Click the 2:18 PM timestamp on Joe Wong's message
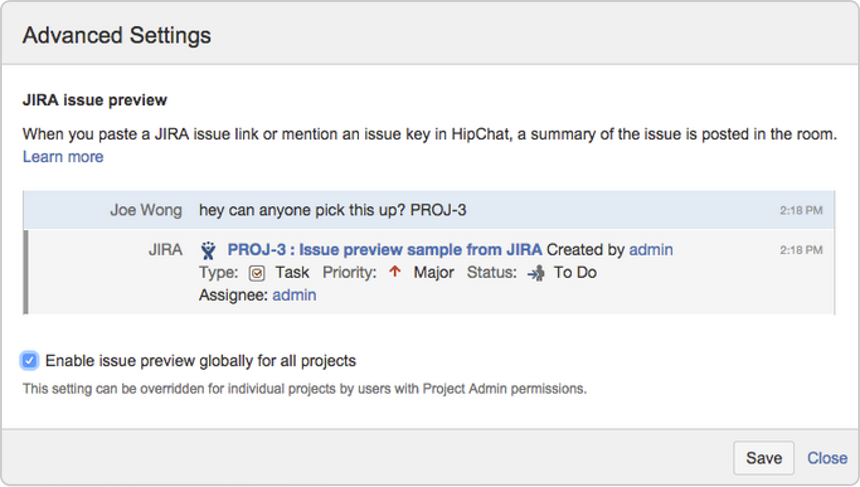This screenshot has height=487, width=860. (801, 211)
